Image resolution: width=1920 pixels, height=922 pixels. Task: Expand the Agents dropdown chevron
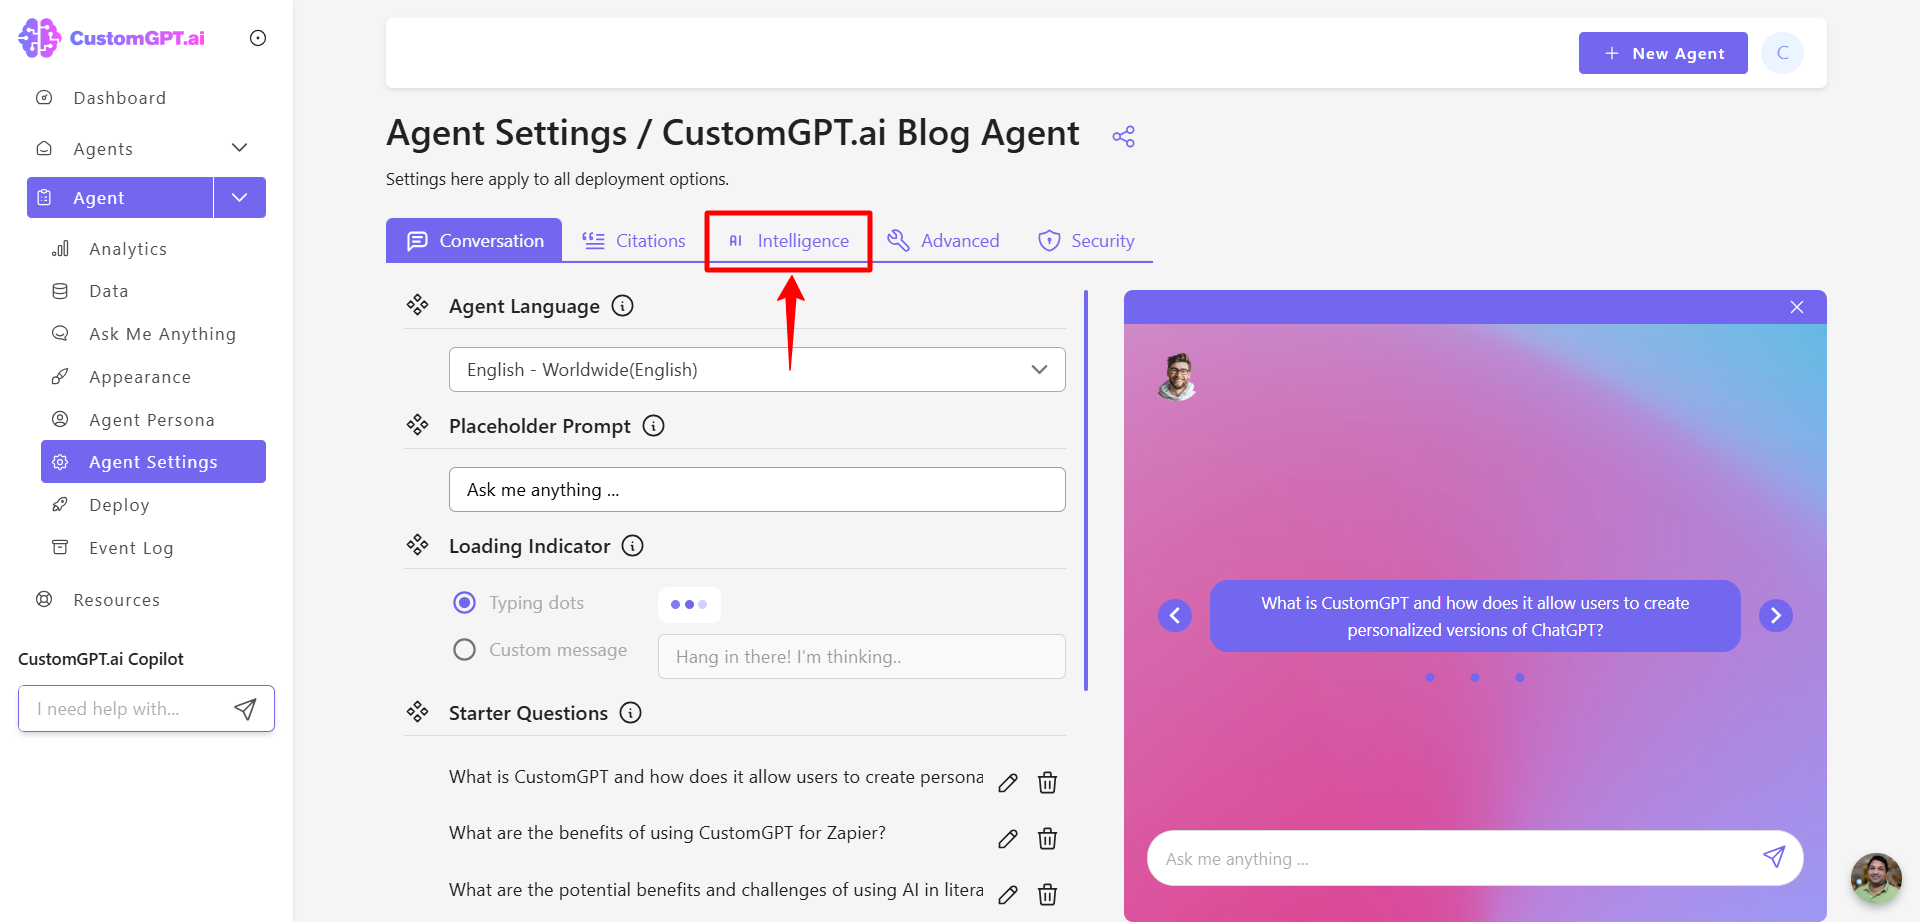tap(239, 148)
